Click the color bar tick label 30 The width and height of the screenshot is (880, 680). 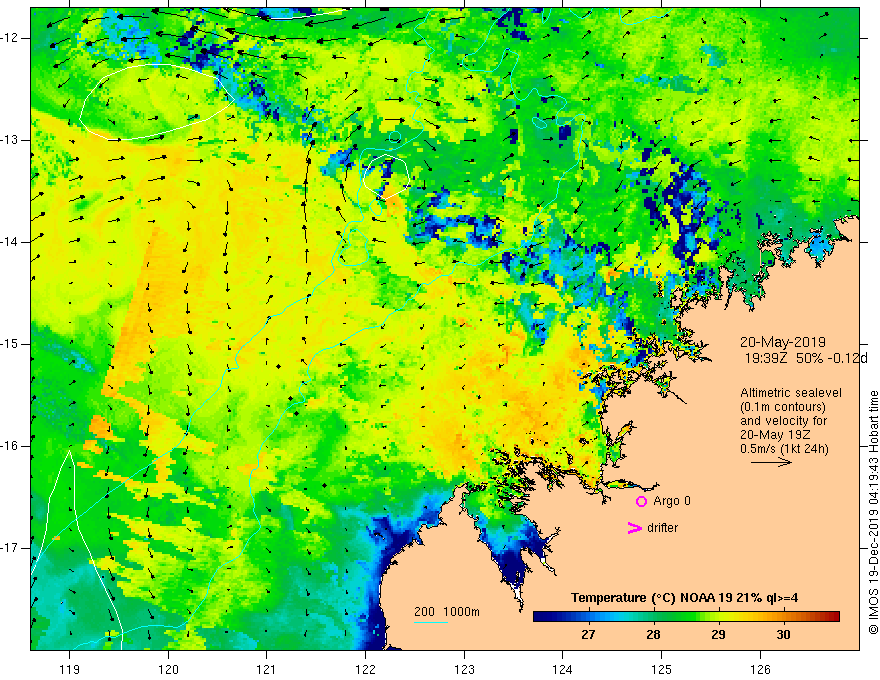(783, 635)
